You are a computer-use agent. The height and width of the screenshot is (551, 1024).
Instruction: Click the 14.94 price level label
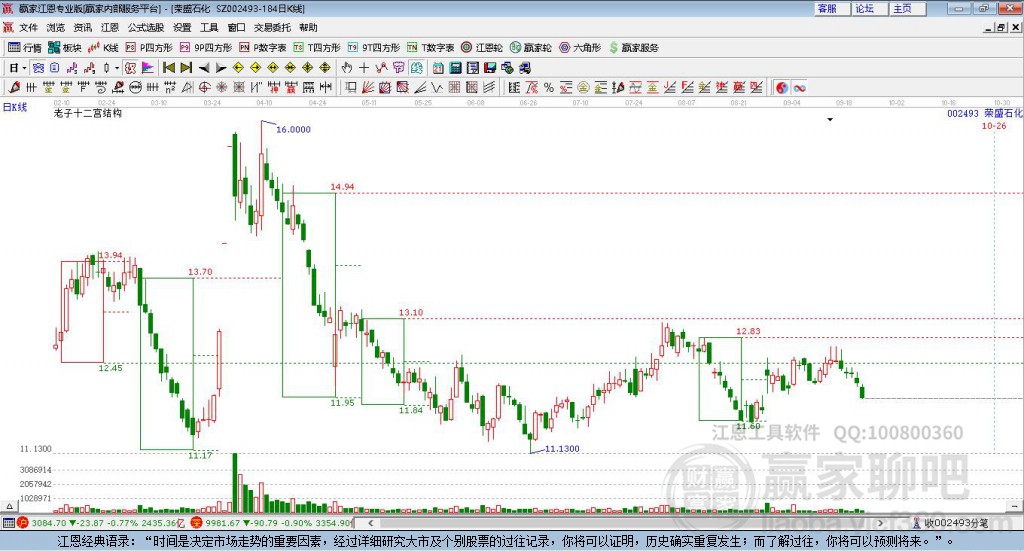point(342,187)
